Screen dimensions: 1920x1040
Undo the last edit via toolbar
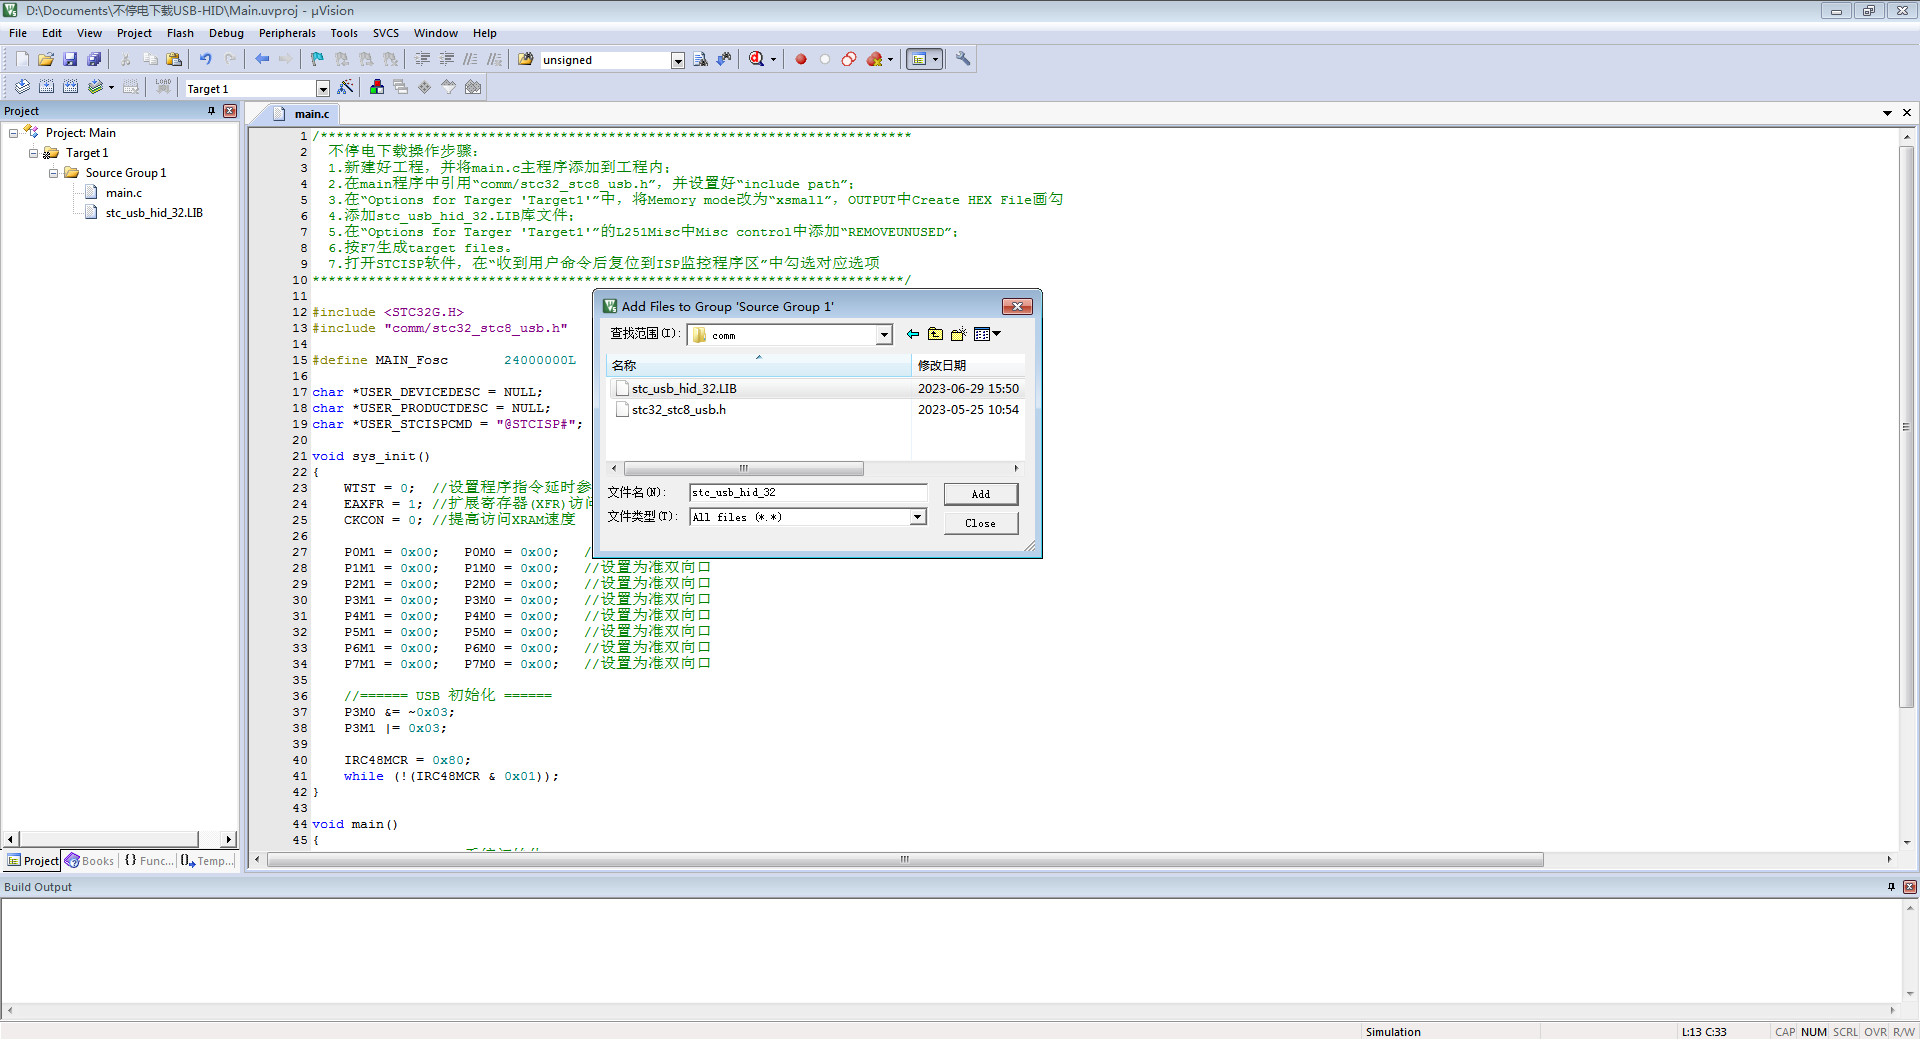pyautogui.click(x=206, y=59)
